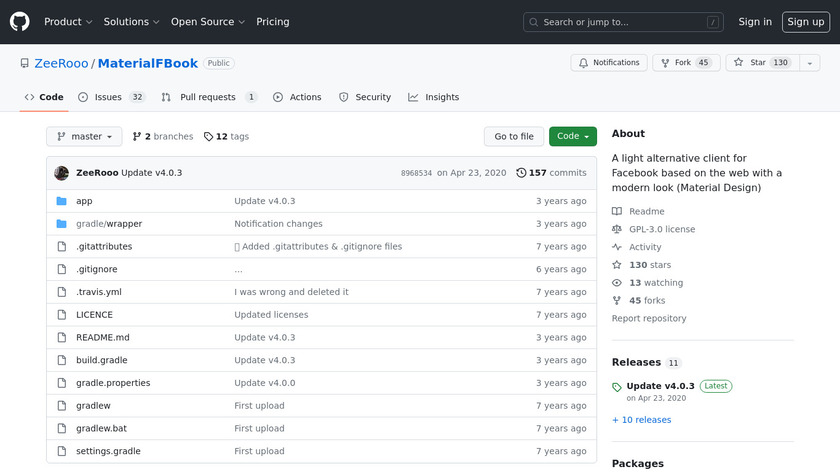
Task: Open the Update v4.0.3 release link
Action: tap(661, 386)
